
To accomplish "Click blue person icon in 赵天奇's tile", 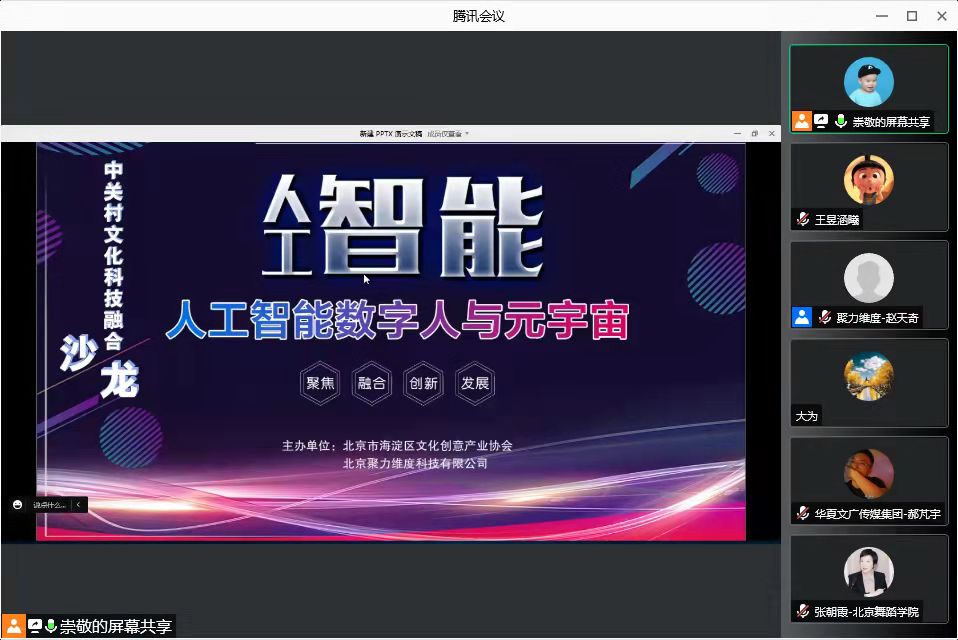I will [x=802, y=317].
